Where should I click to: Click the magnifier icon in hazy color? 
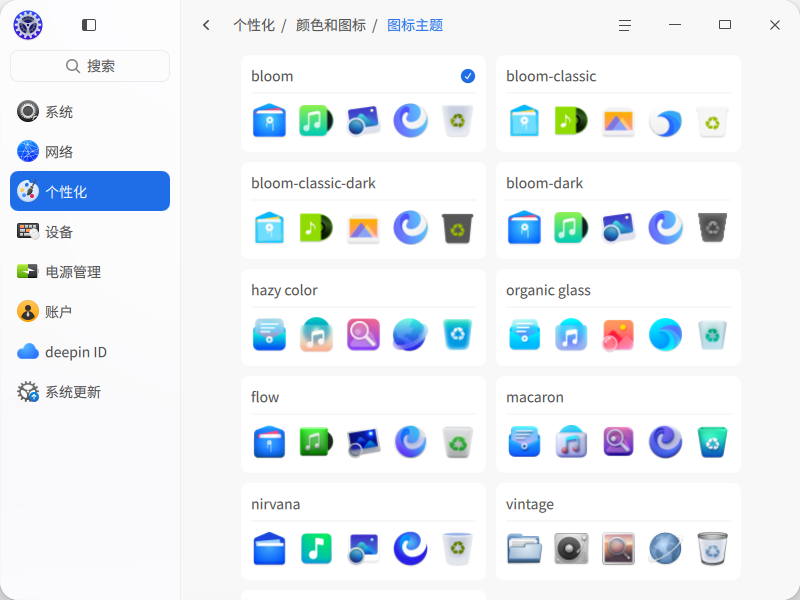point(363,335)
